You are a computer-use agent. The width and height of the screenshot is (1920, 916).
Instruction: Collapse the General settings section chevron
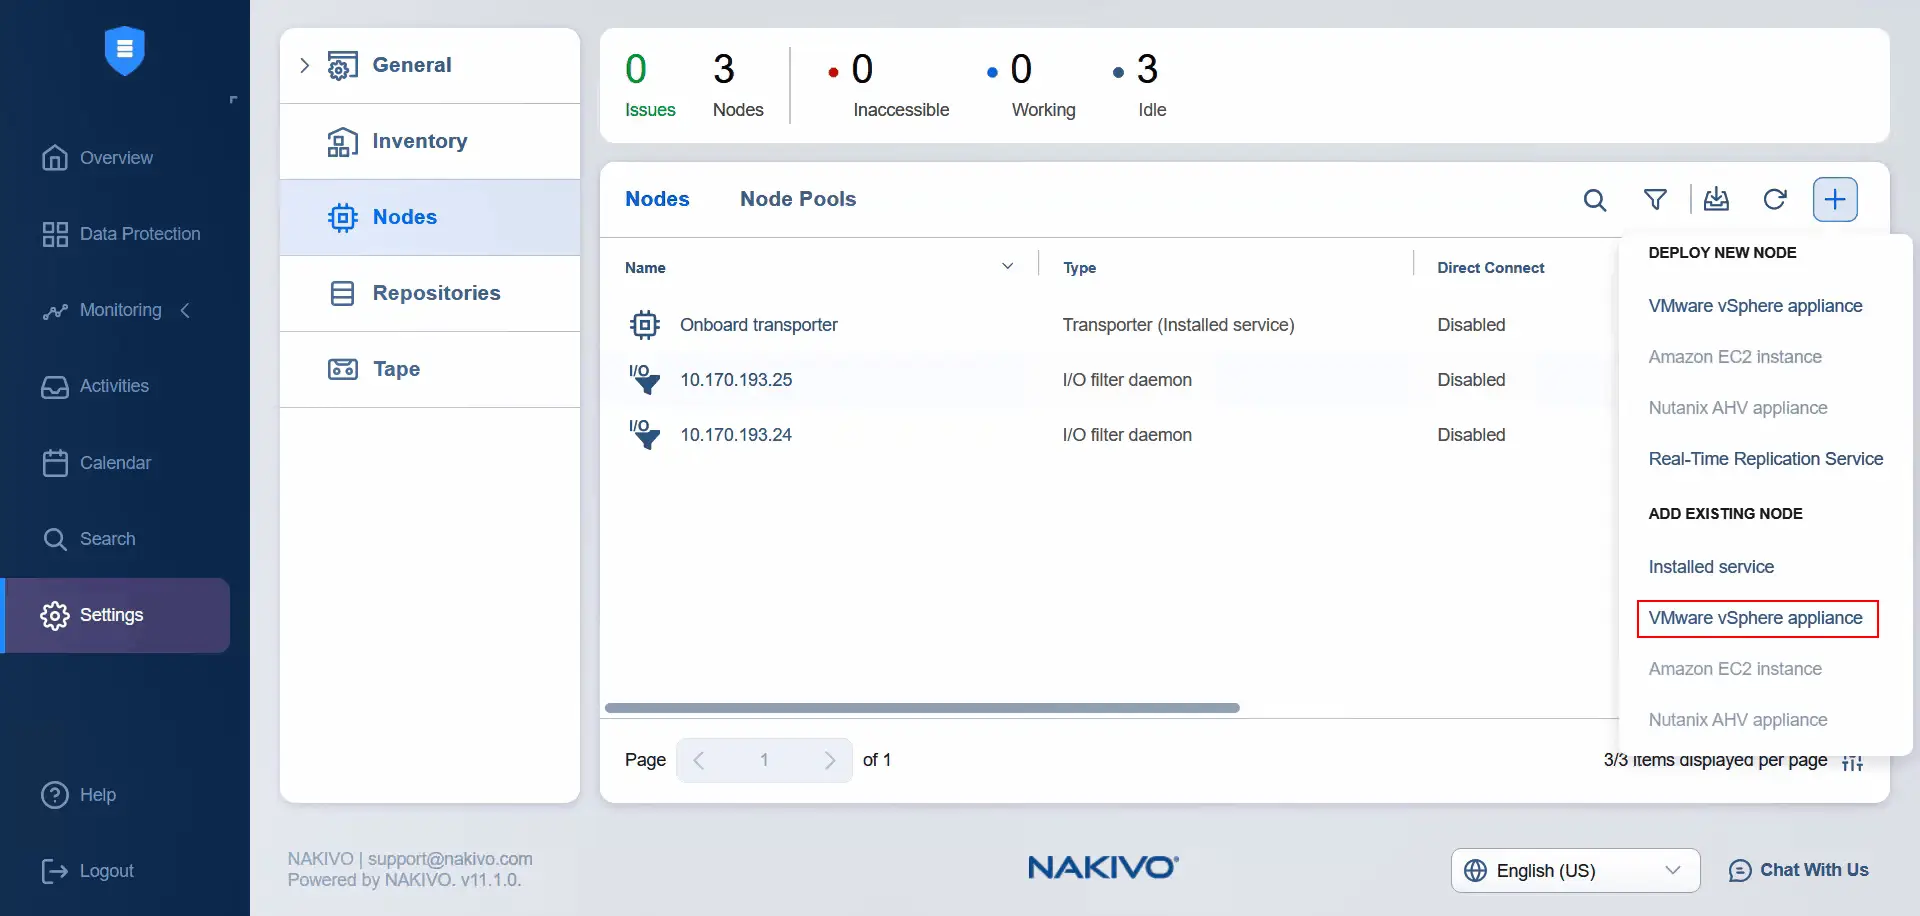[304, 64]
